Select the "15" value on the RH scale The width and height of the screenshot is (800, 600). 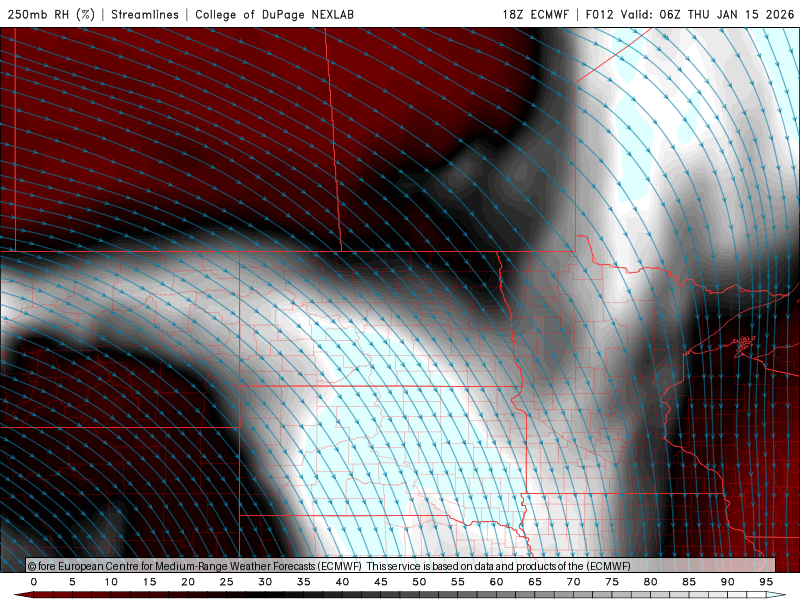149,582
